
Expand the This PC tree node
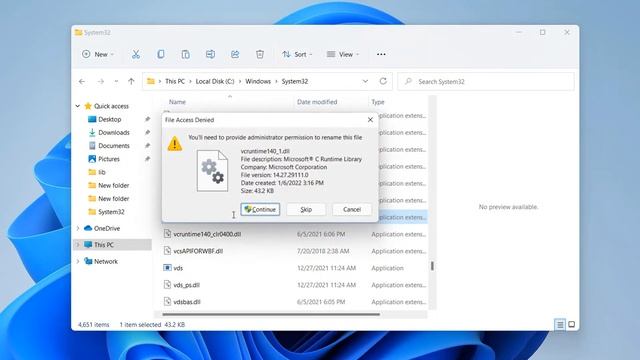point(78,245)
